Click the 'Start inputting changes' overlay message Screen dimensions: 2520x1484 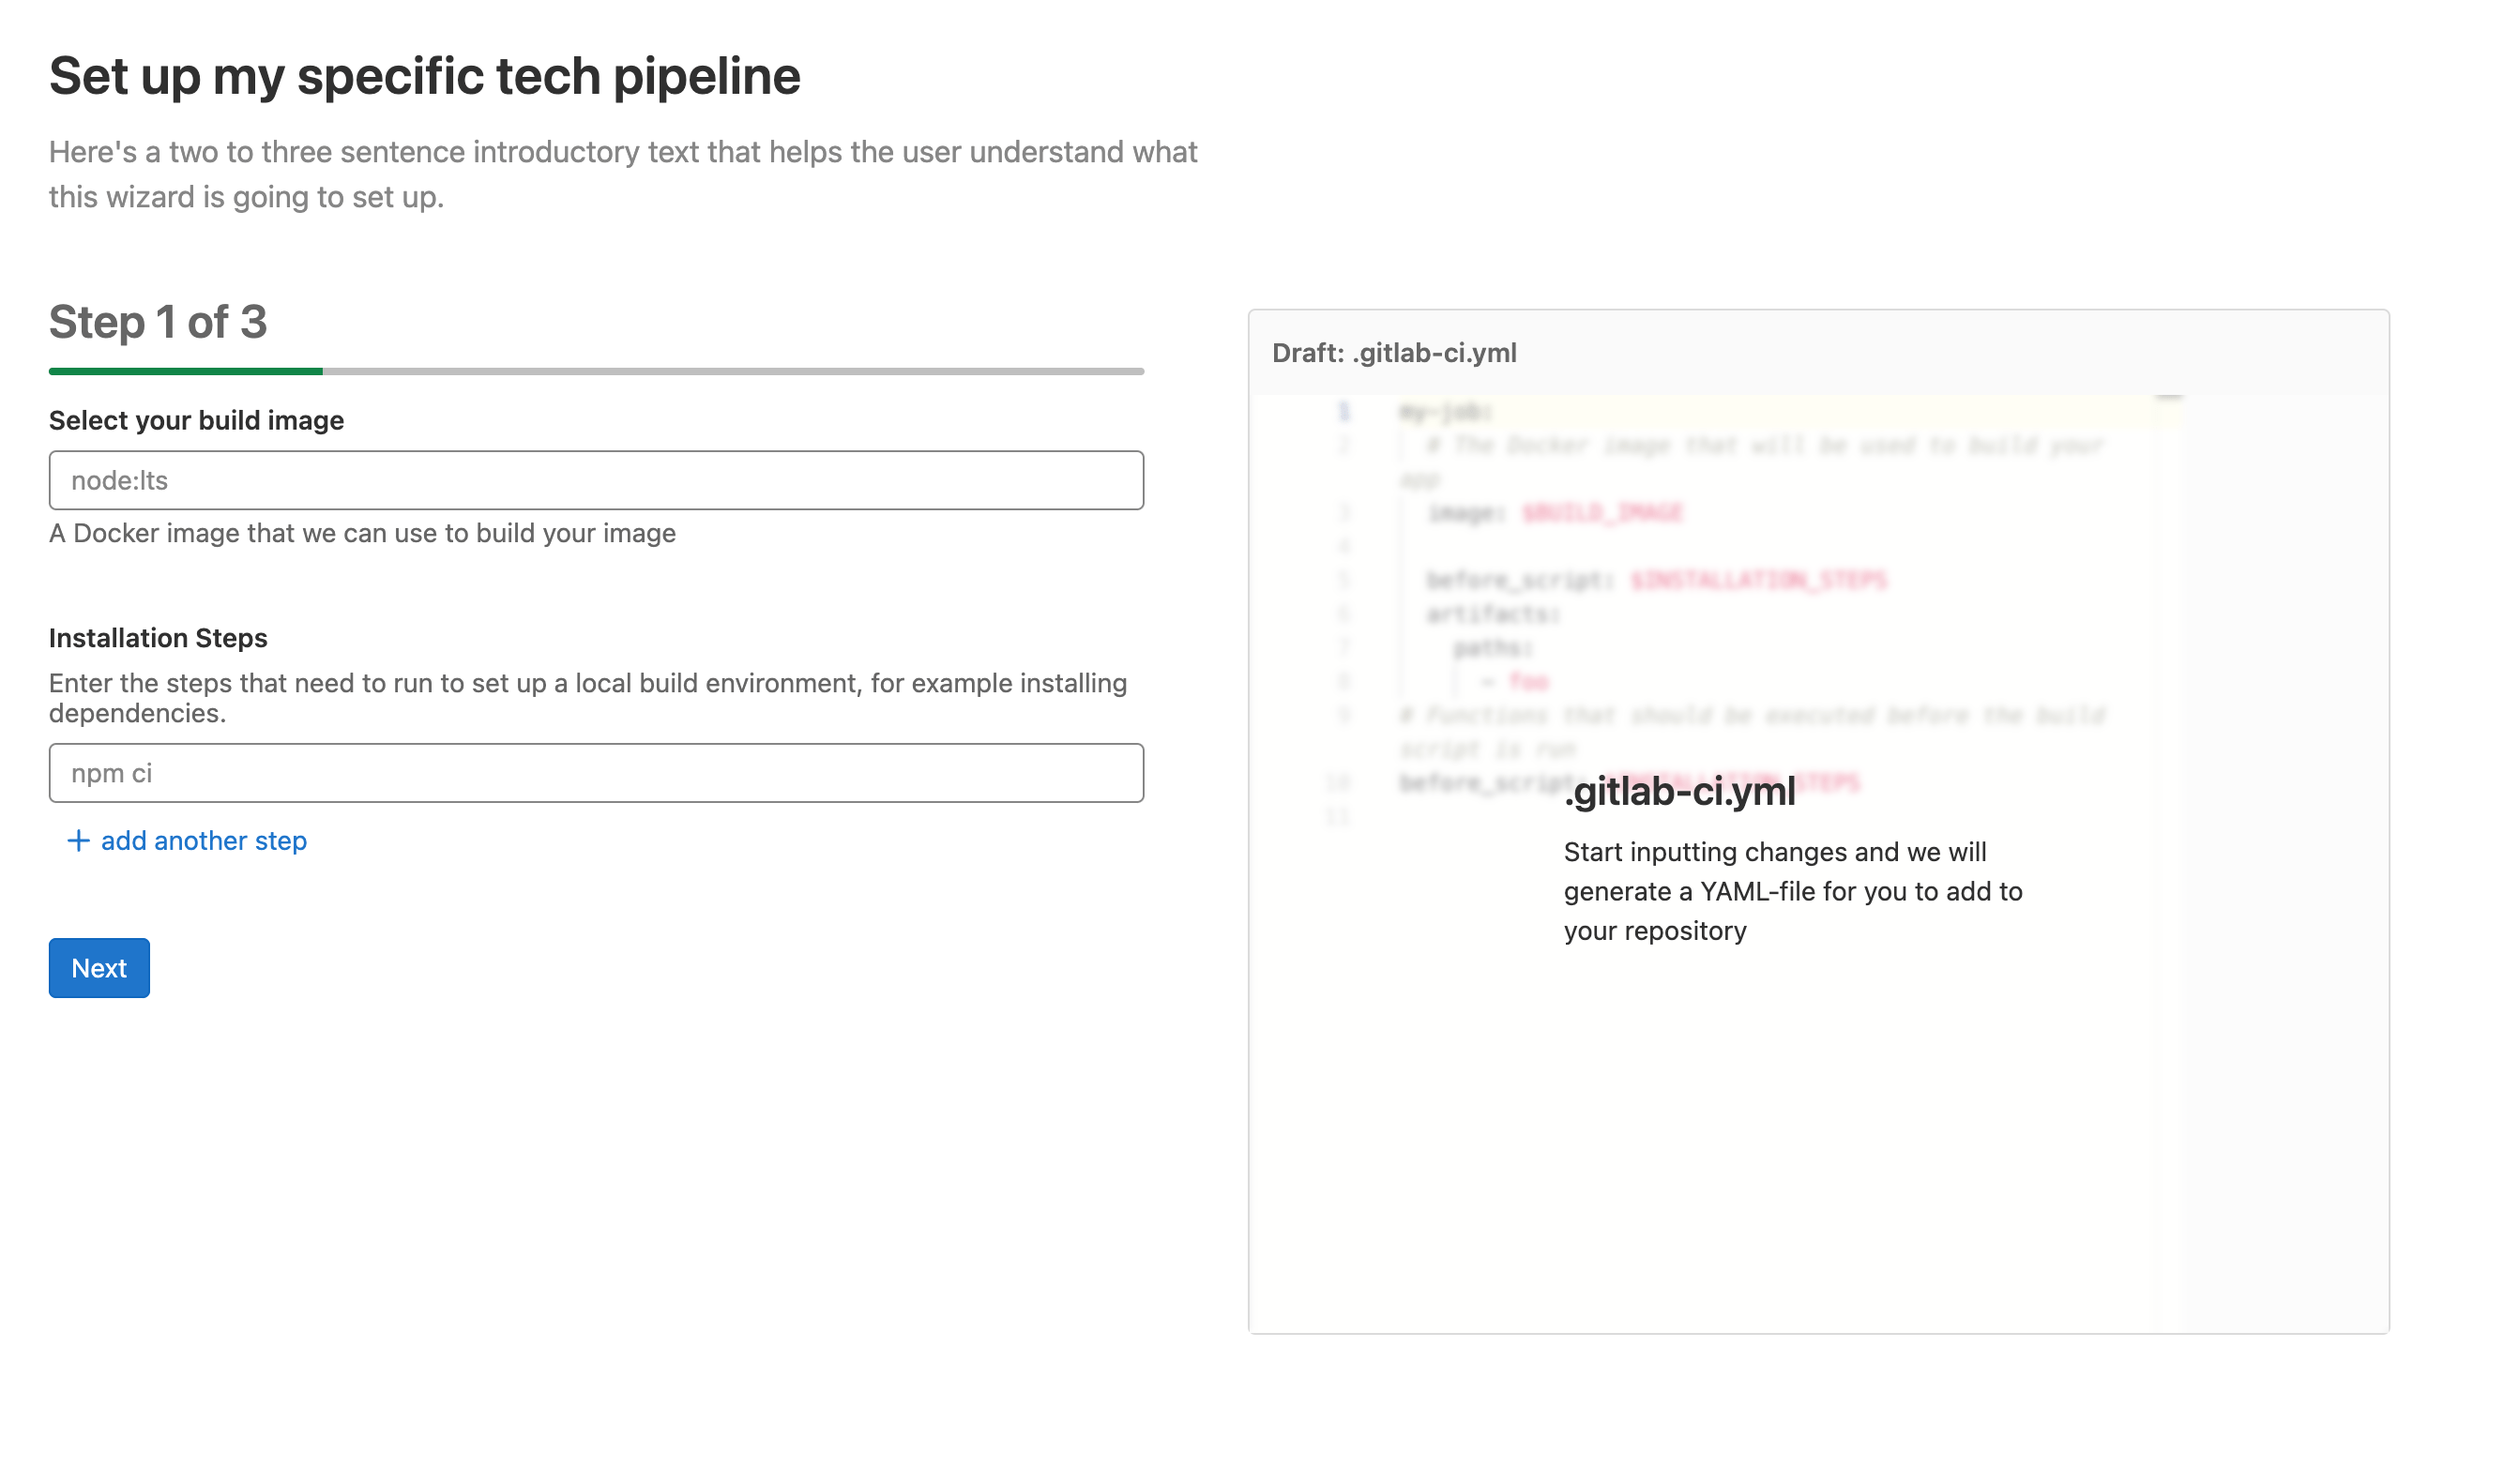[x=1792, y=891]
